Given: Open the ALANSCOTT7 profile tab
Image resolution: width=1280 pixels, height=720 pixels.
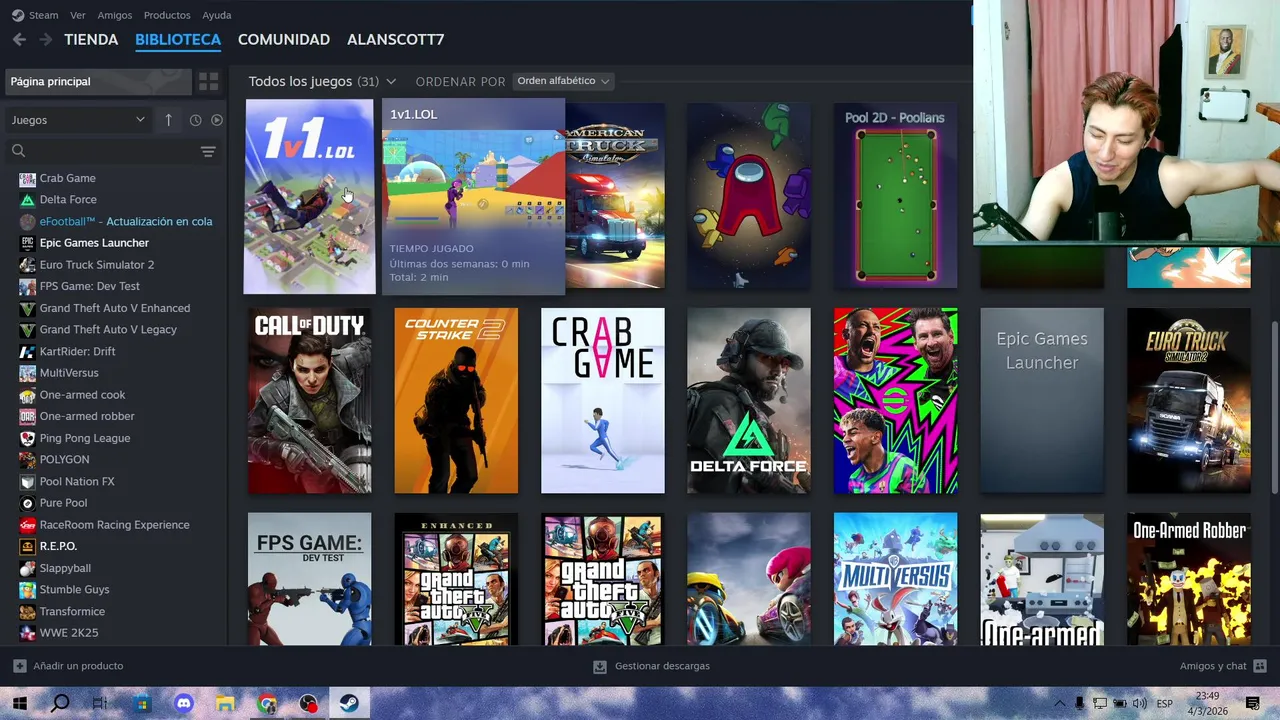Looking at the screenshot, I should (x=396, y=40).
